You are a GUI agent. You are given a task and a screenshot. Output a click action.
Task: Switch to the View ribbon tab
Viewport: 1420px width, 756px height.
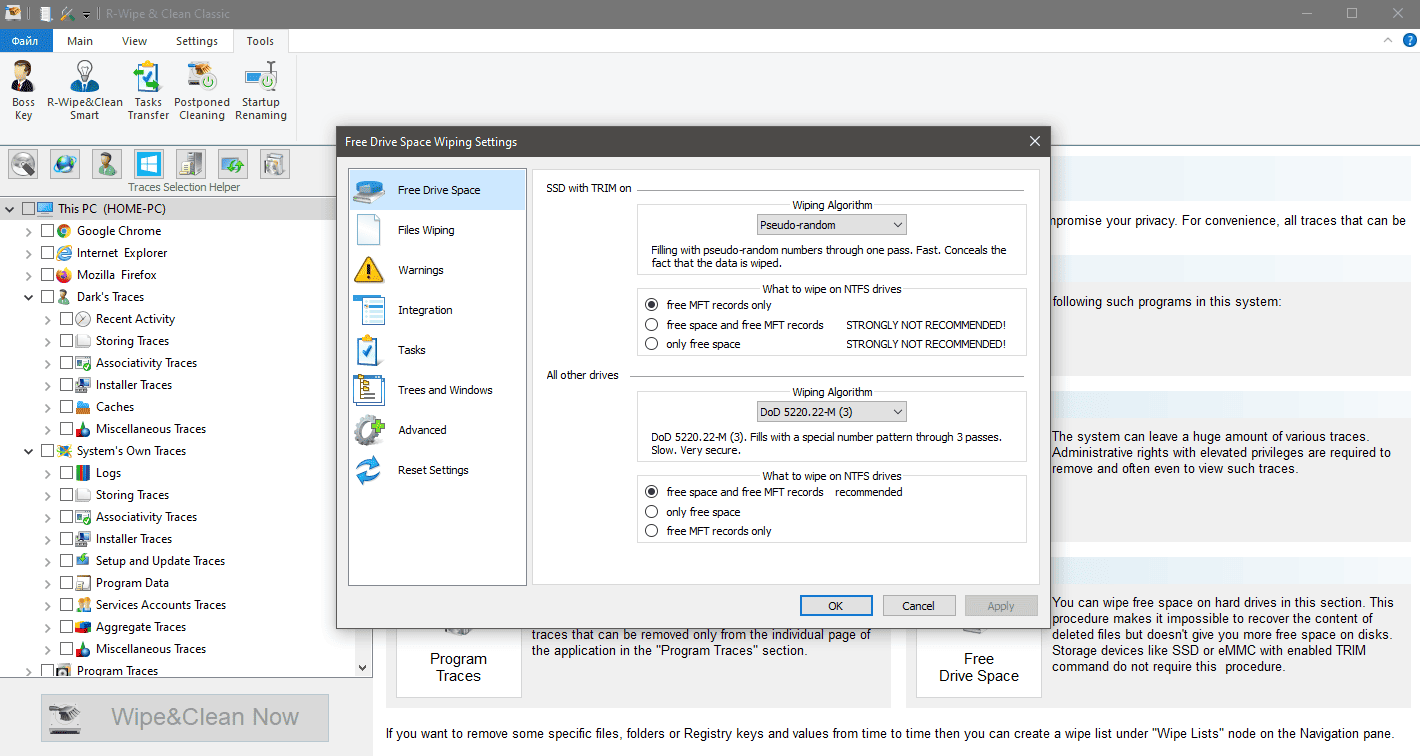134,41
